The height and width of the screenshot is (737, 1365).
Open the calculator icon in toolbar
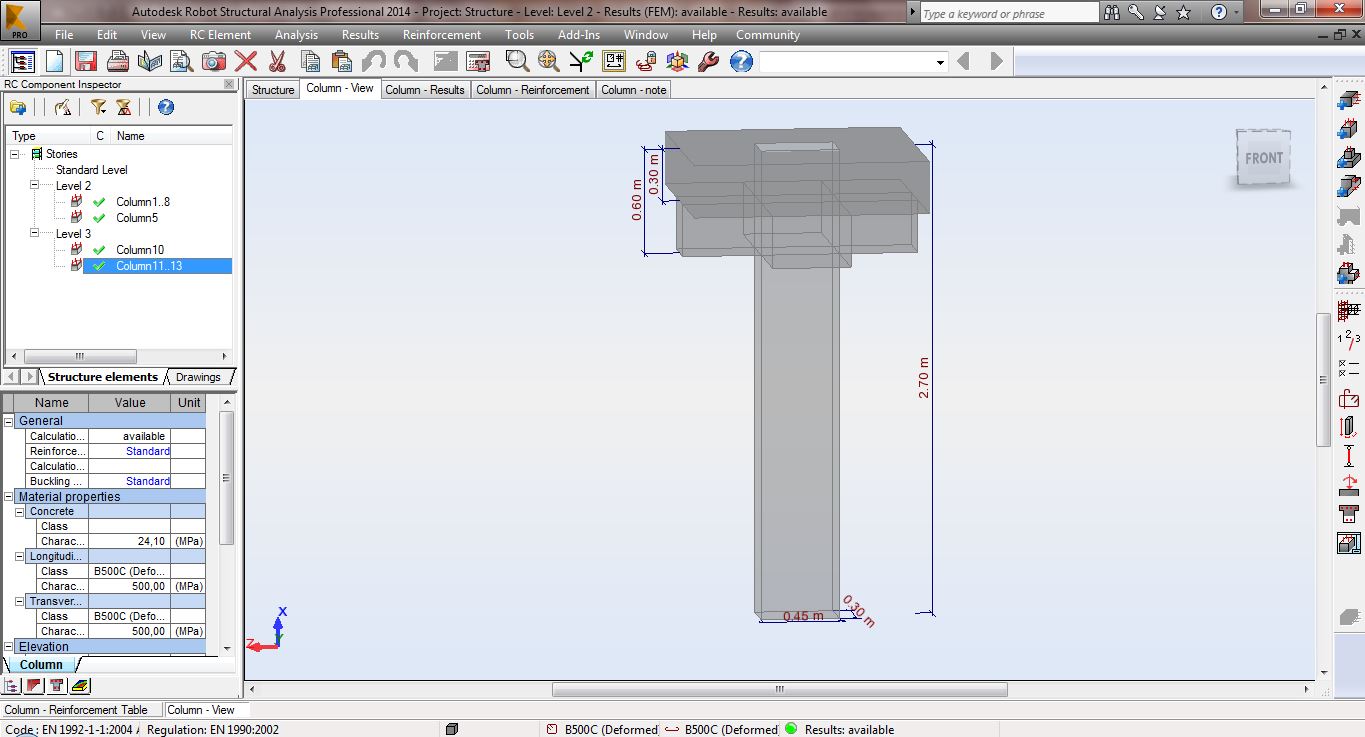pos(478,61)
